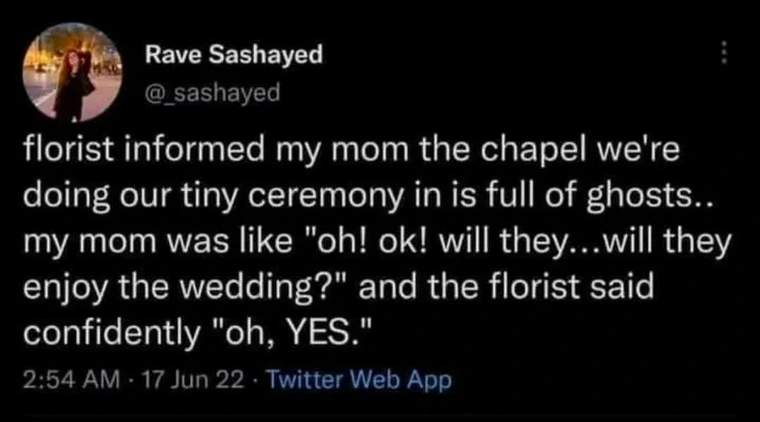Click the line starting "enjoy the wedding?"

click(337, 288)
